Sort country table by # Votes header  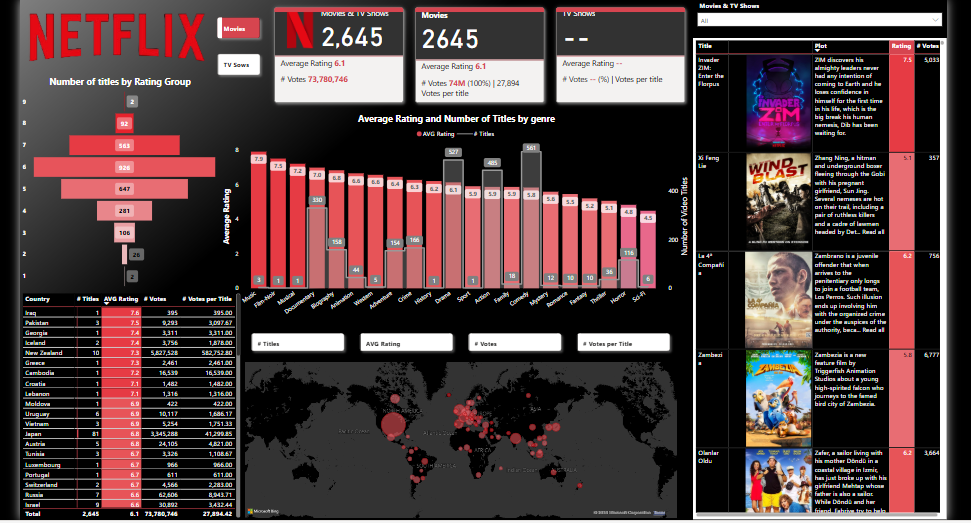tap(155, 299)
